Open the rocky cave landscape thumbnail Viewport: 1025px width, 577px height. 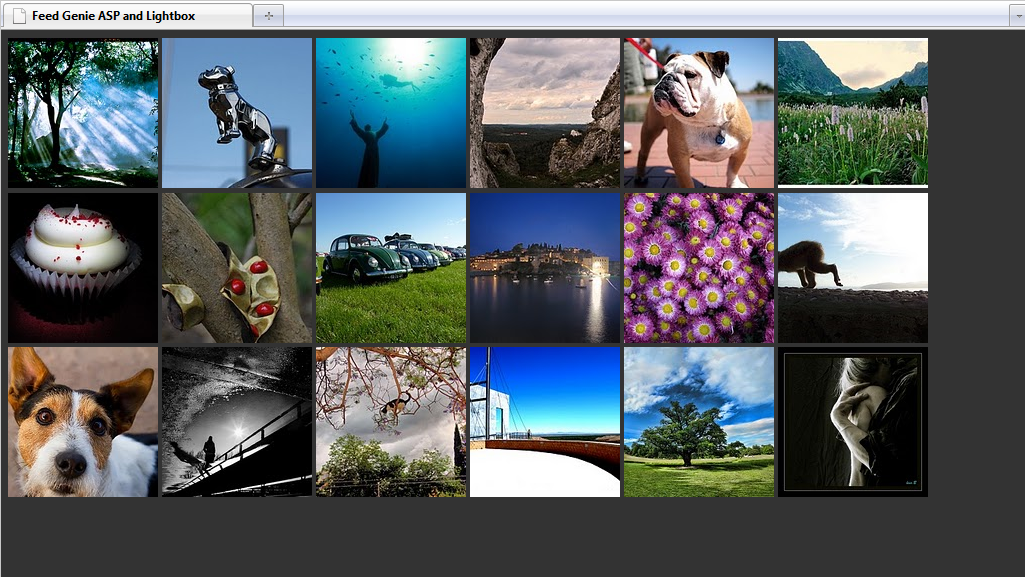[x=545, y=113]
